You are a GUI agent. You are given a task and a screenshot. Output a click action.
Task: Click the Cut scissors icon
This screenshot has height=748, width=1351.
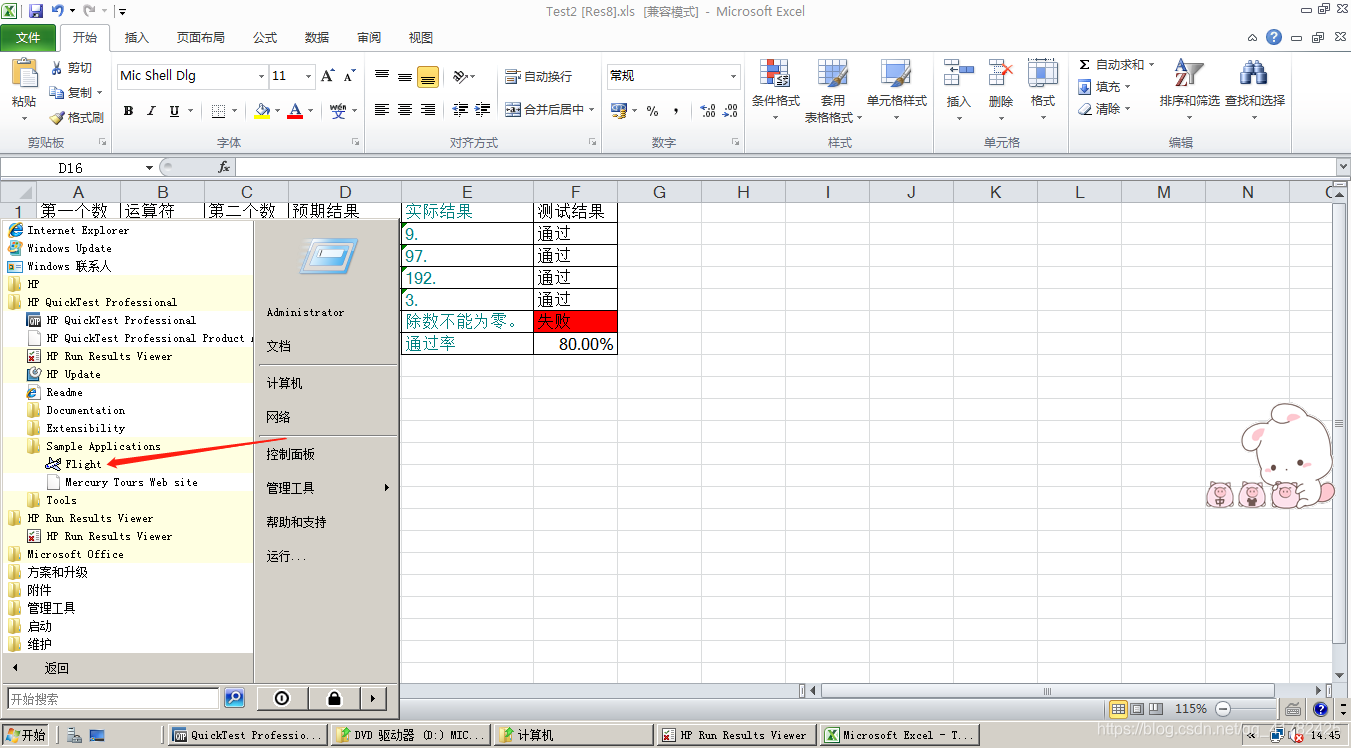point(58,68)
